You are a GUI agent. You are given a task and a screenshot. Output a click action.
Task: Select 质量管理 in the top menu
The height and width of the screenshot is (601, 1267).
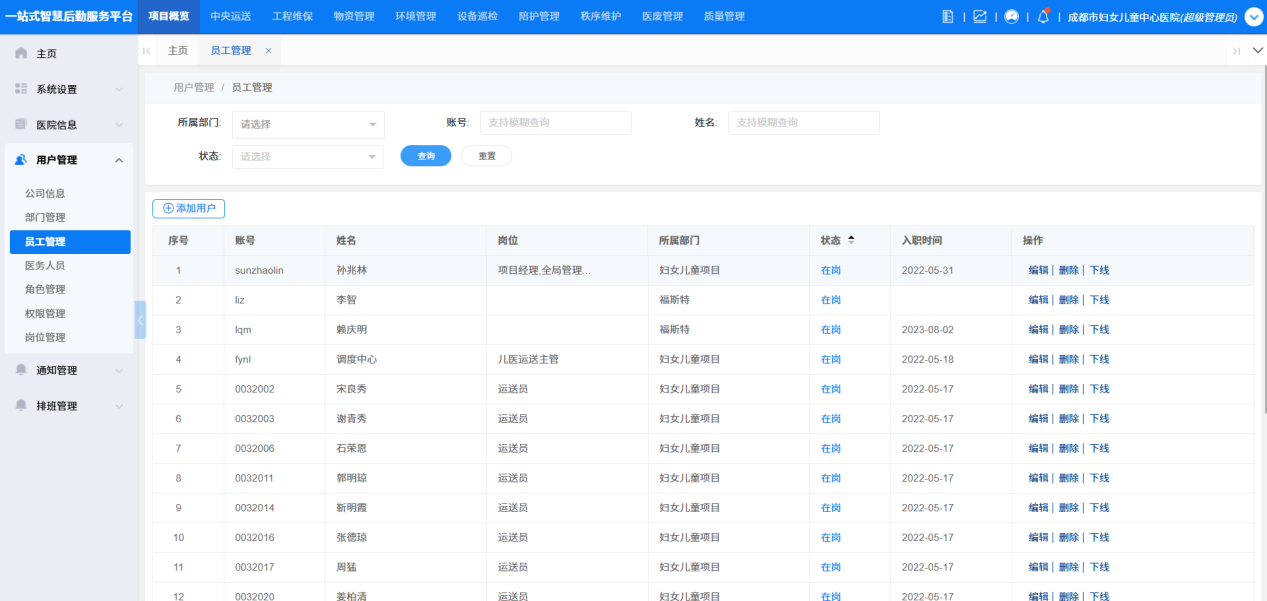point(724,17)
